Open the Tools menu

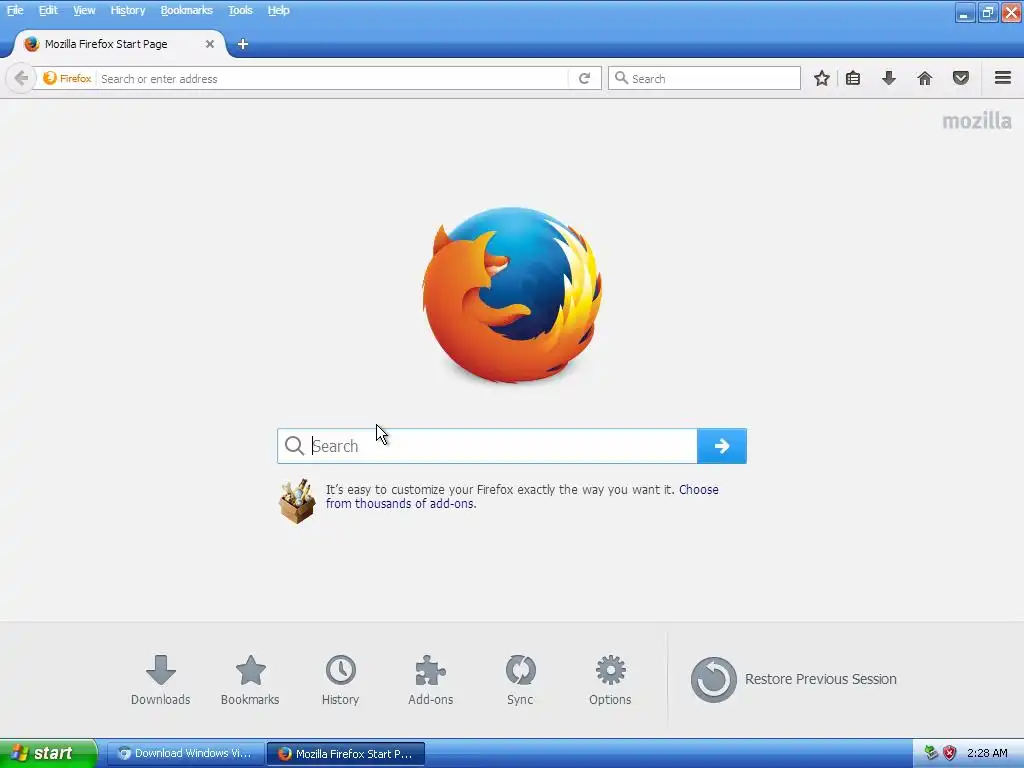tap(240, 10)
